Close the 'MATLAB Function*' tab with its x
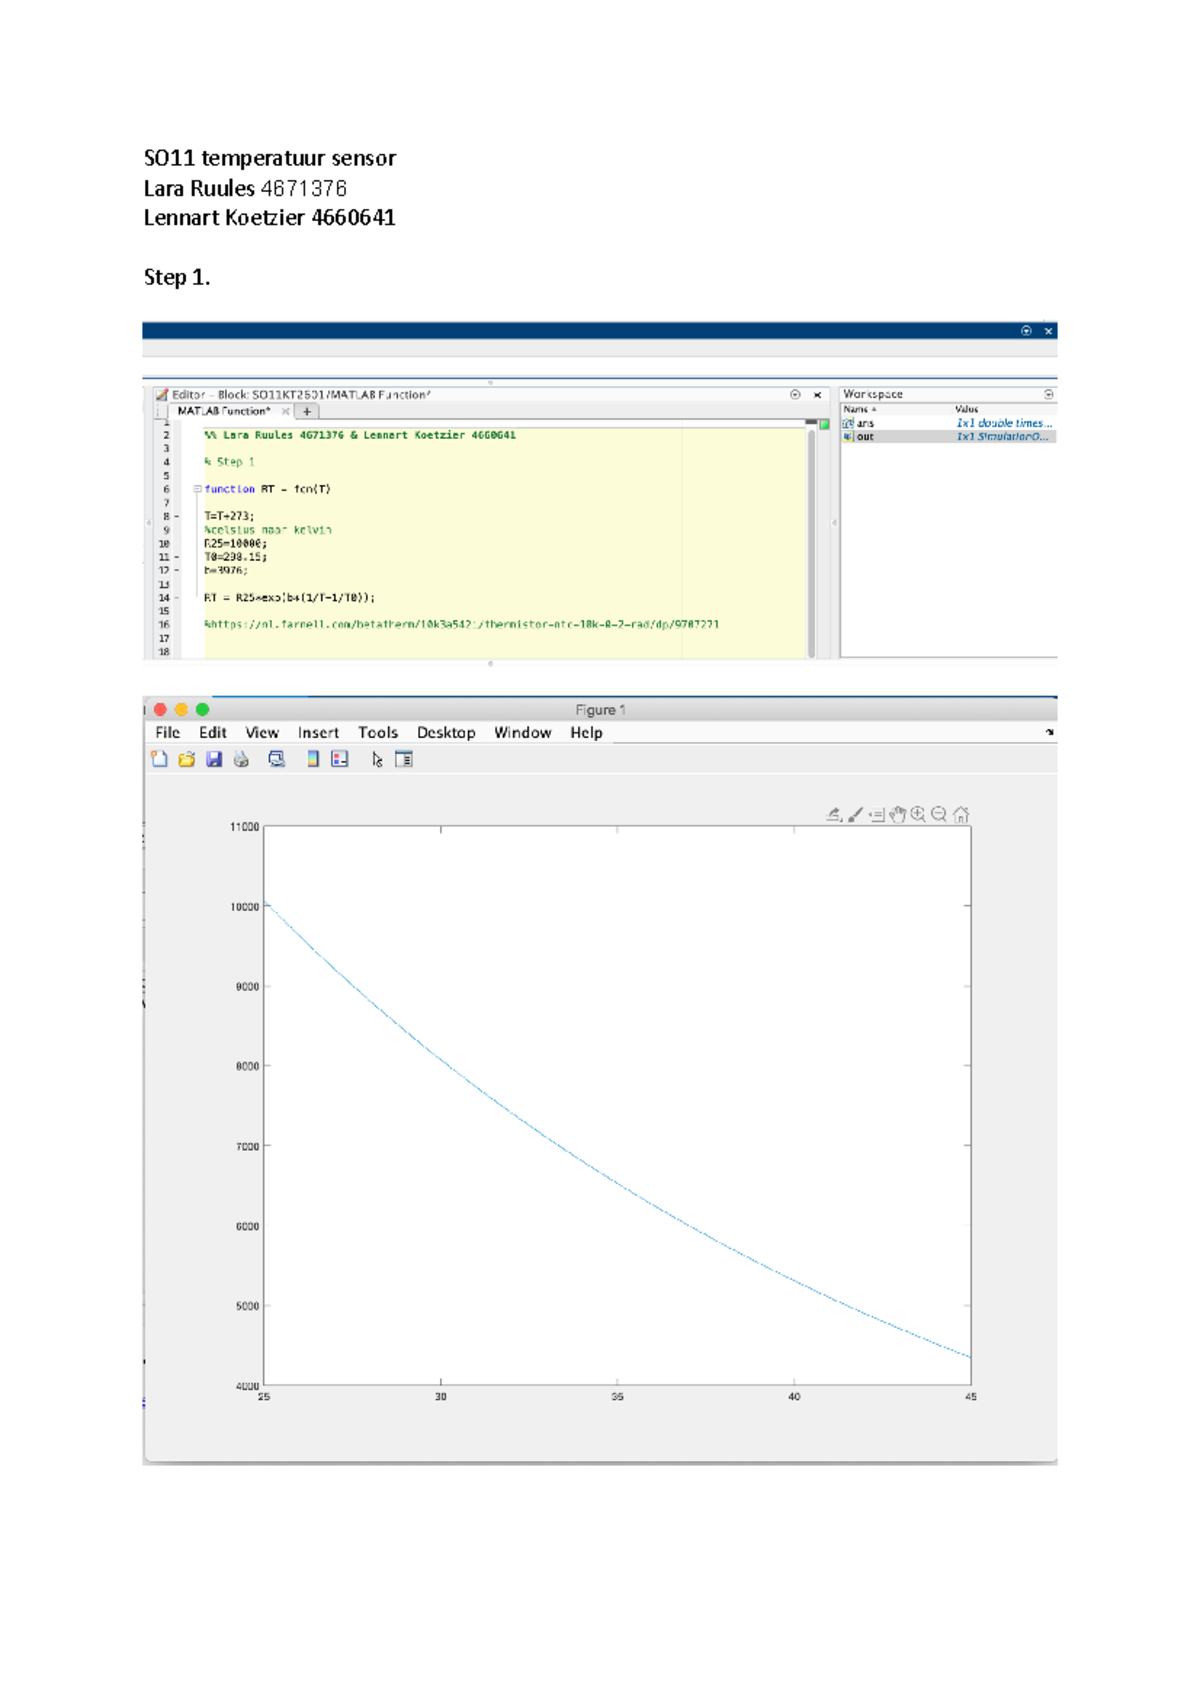Image resolution: width=1200 pixels, height=1698 pixels. [285, 411]
